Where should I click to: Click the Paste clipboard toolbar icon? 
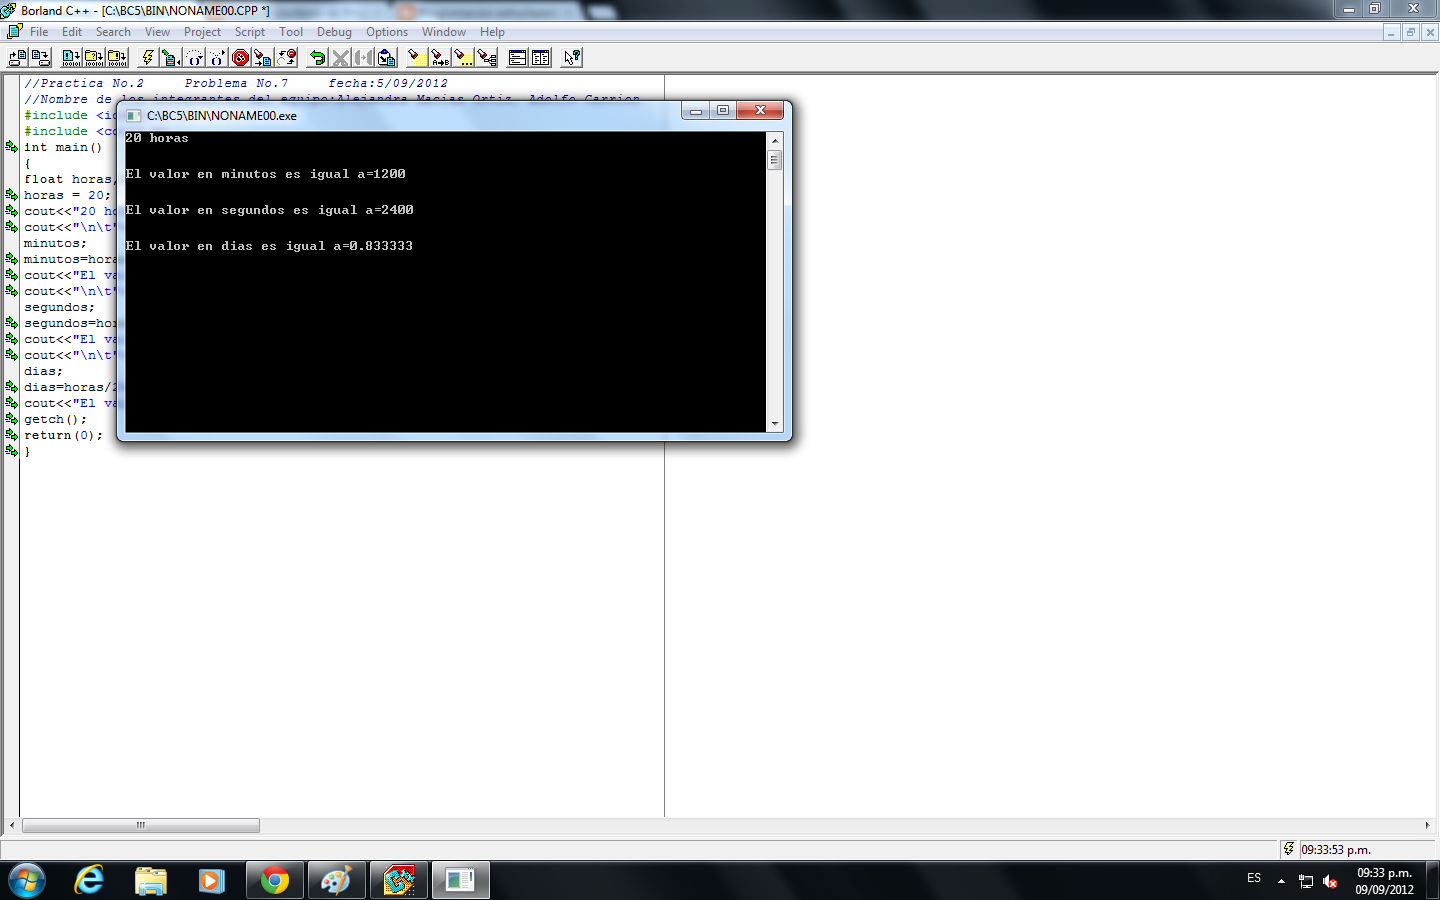(x=387, y=57)
